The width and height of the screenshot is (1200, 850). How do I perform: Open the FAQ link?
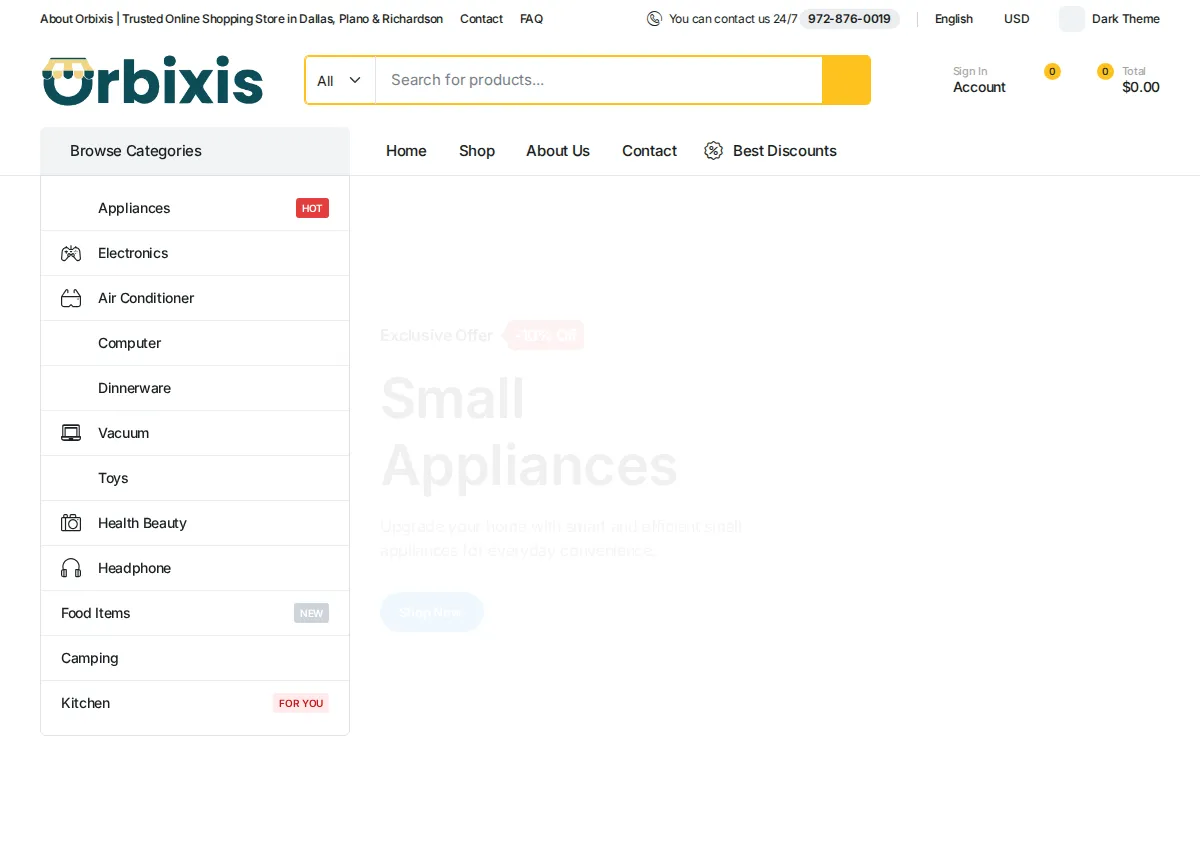[531, 19]
